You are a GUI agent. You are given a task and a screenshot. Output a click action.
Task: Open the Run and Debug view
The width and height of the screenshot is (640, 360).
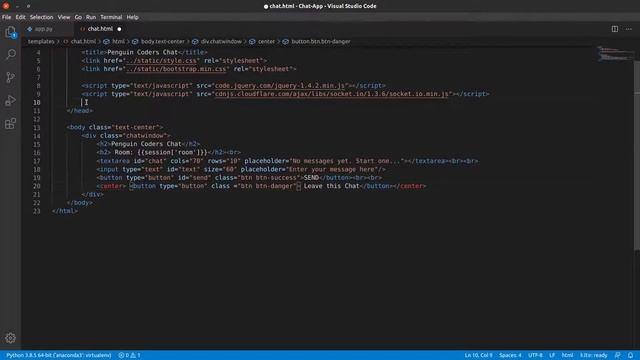coord(11,100)
